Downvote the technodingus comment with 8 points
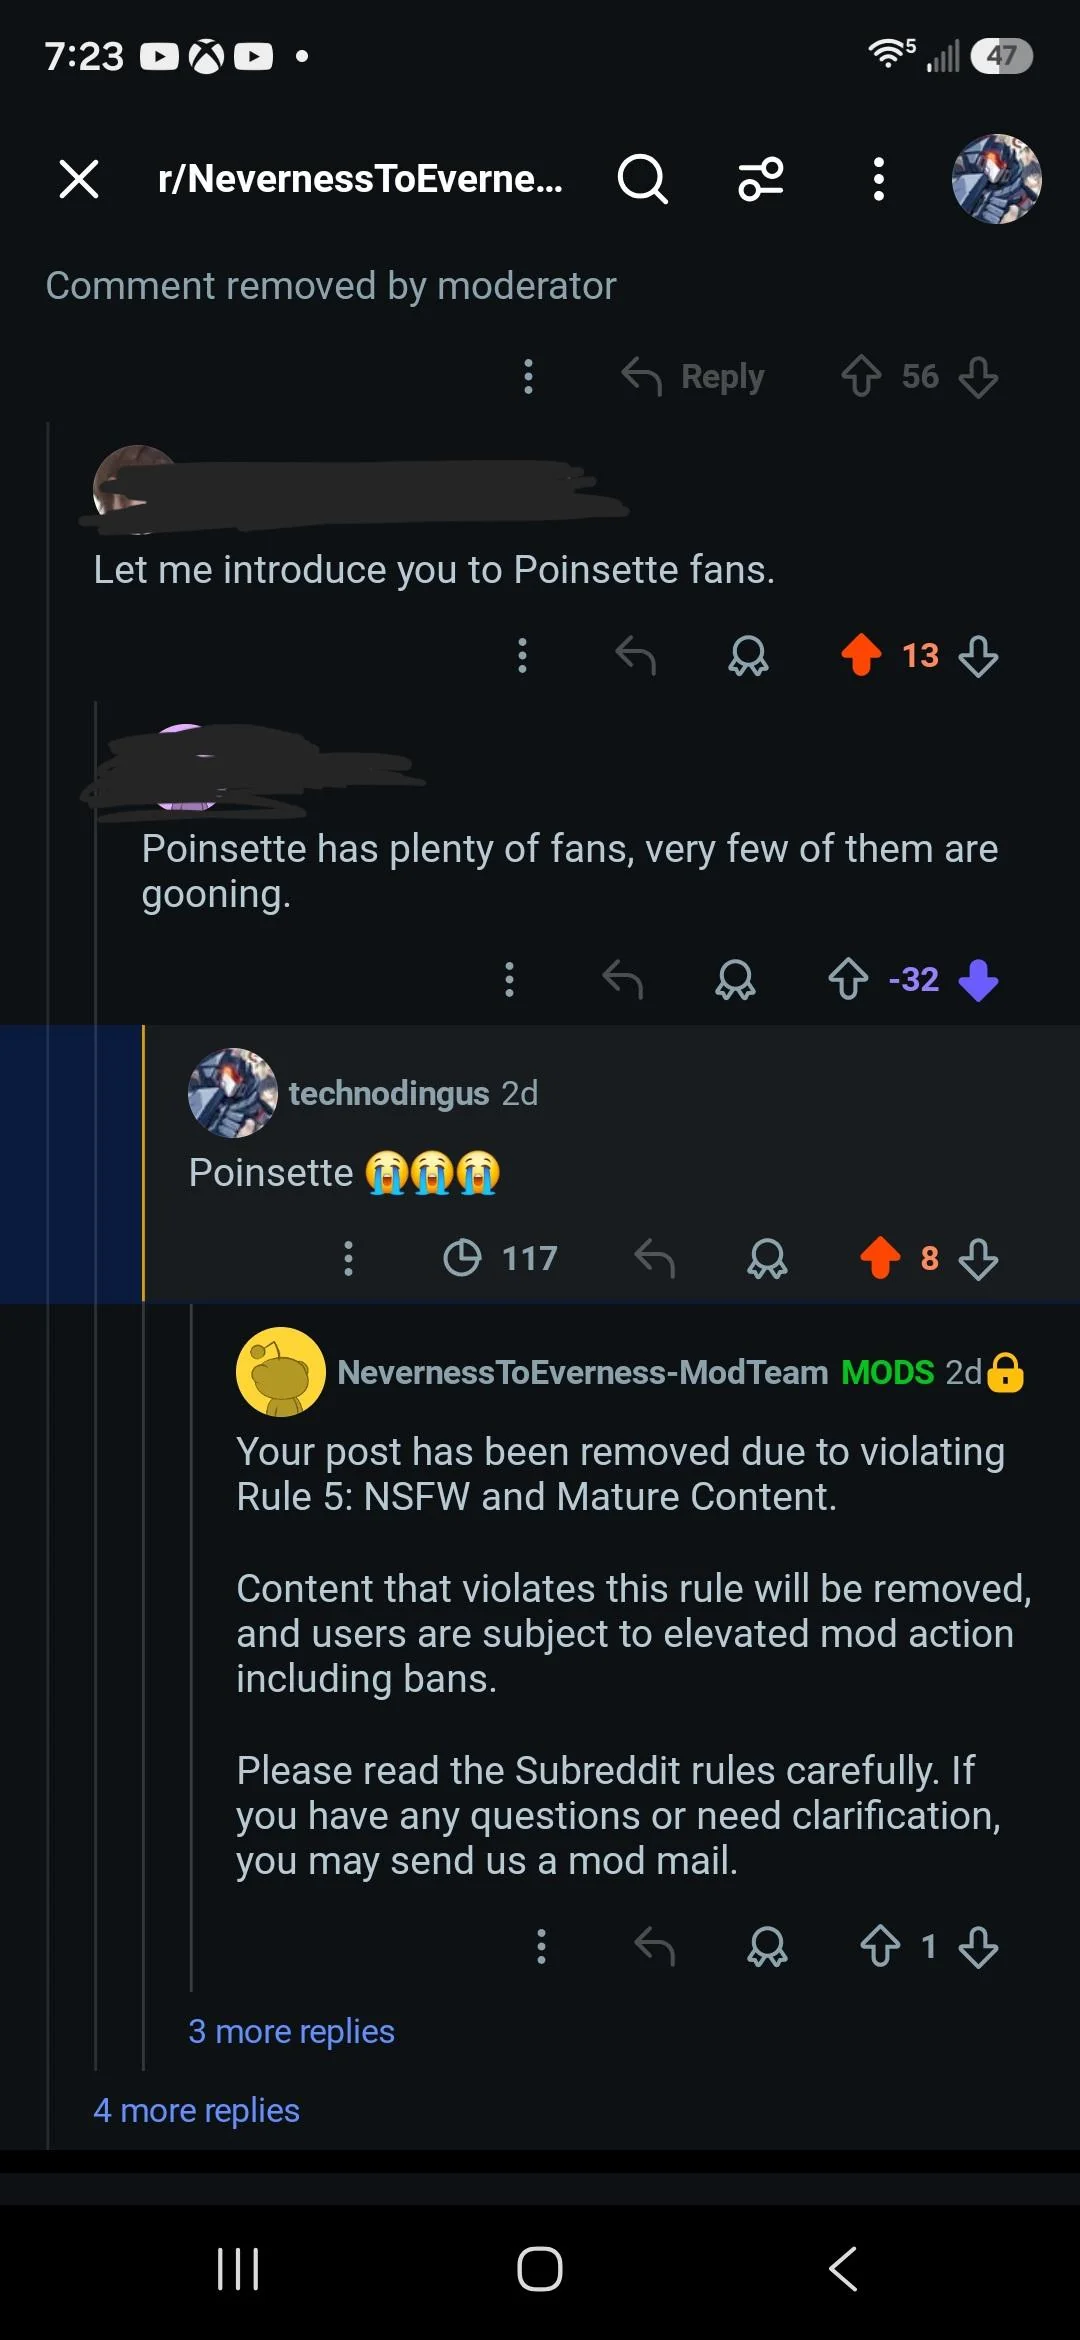 click(978, 1258)
